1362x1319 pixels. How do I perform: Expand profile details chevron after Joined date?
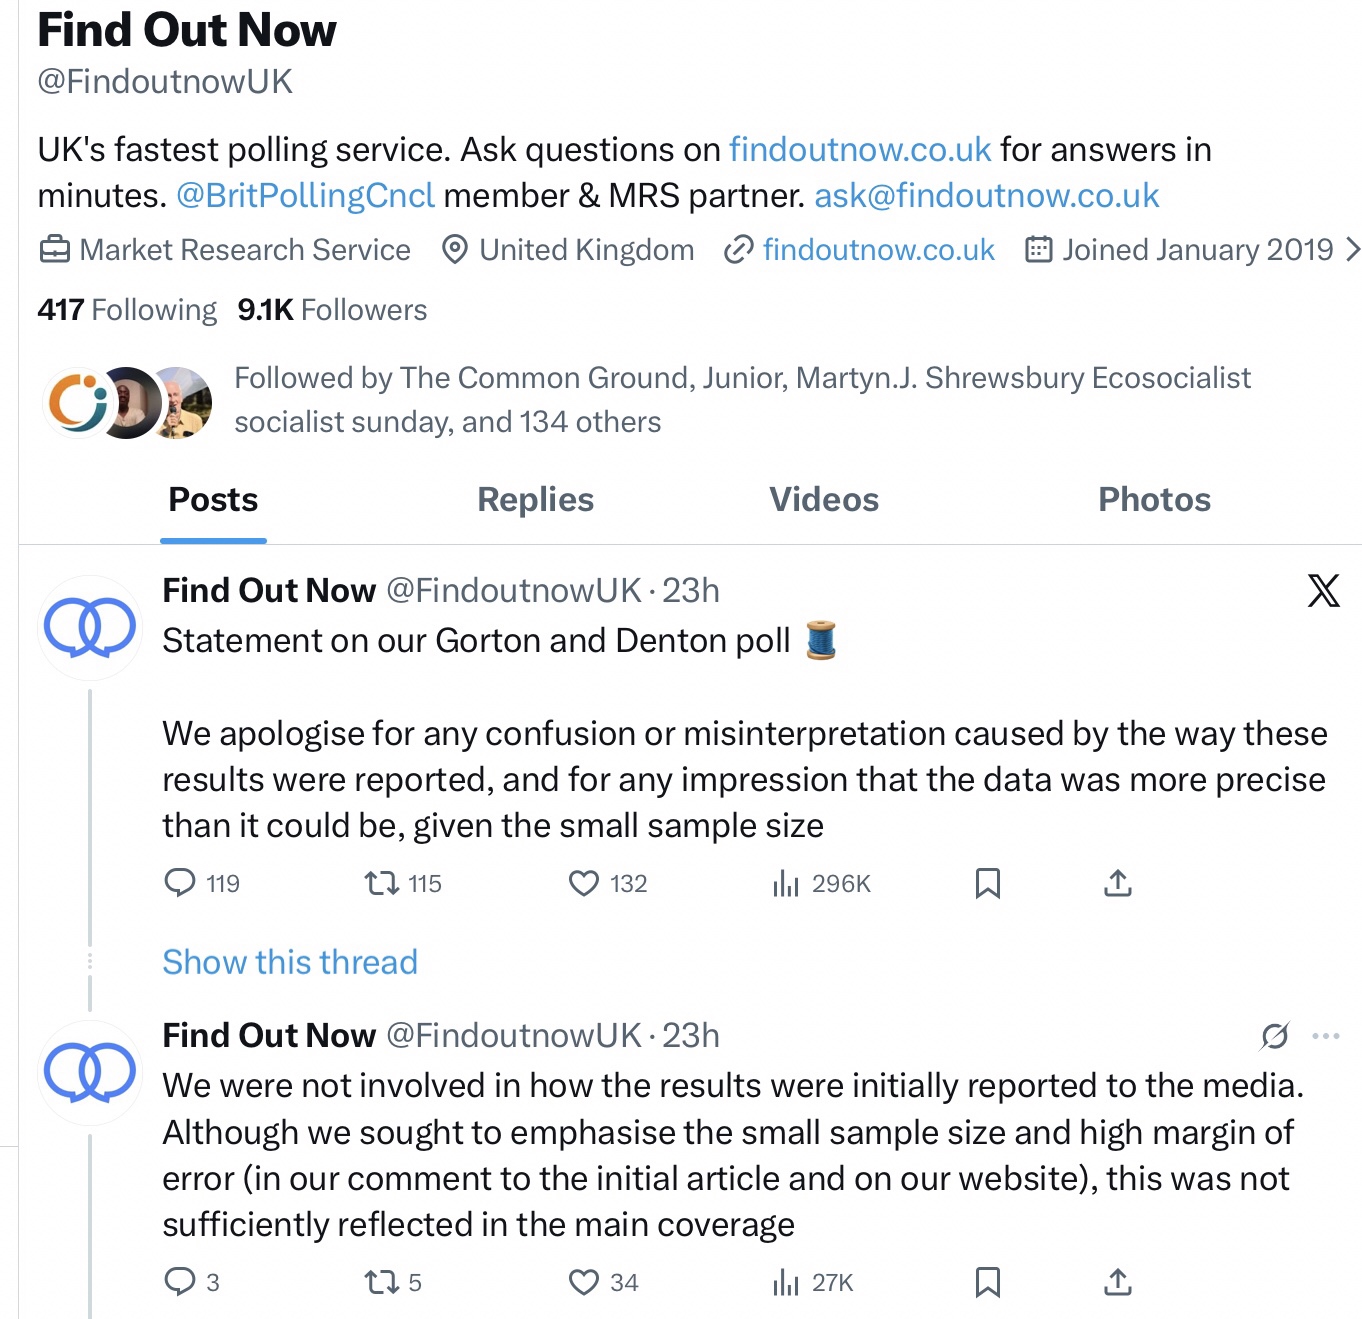coord(1352,249)
